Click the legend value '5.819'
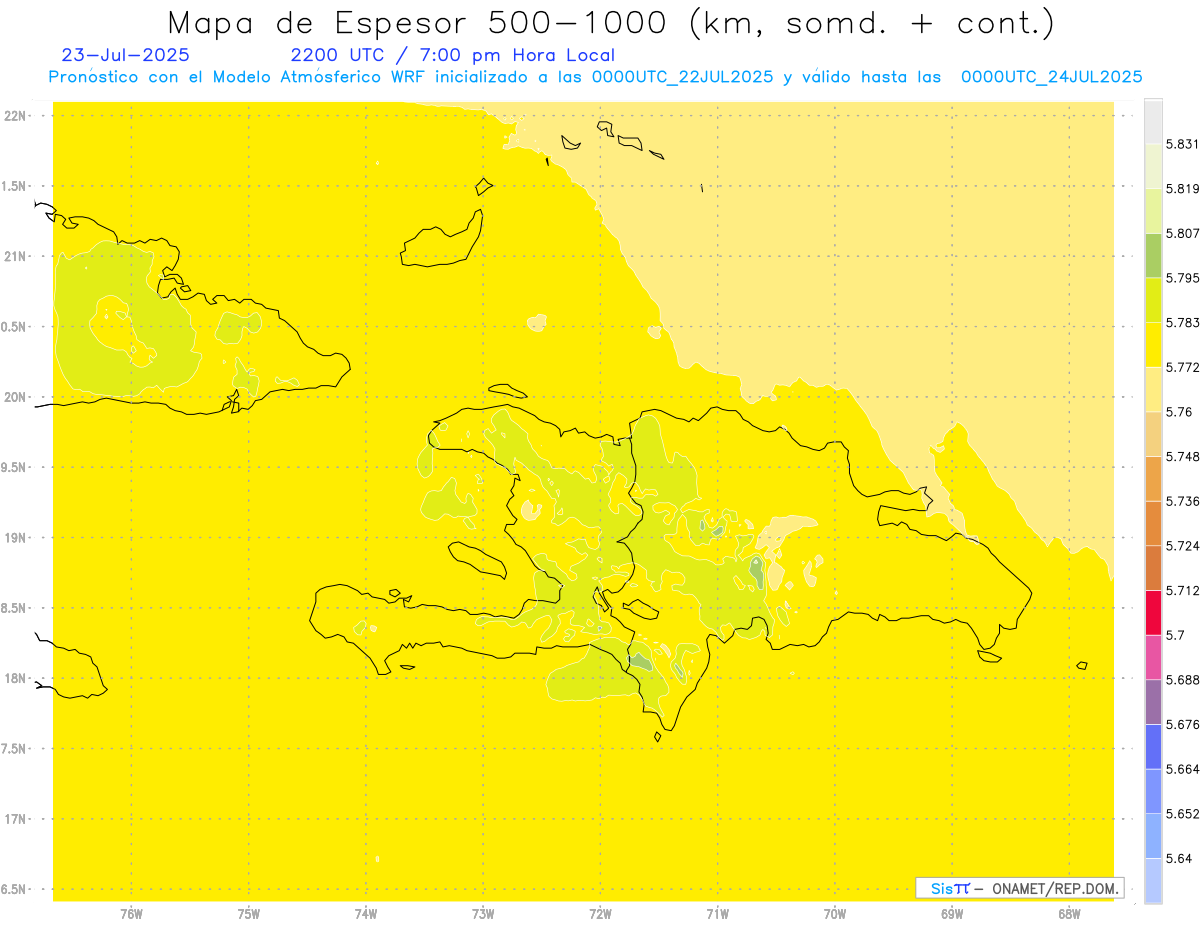The image size is (1200, 927). pyautogui.click(x=1183, y=189)
